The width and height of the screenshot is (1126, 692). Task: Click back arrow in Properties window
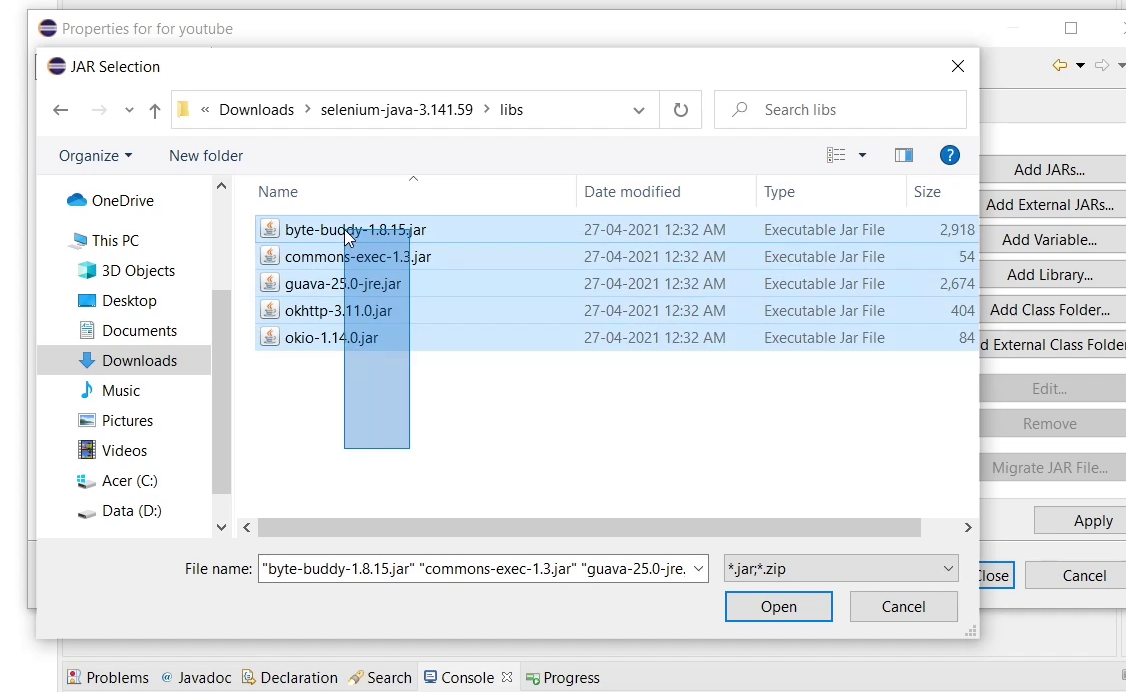(x=1059, y=65)
